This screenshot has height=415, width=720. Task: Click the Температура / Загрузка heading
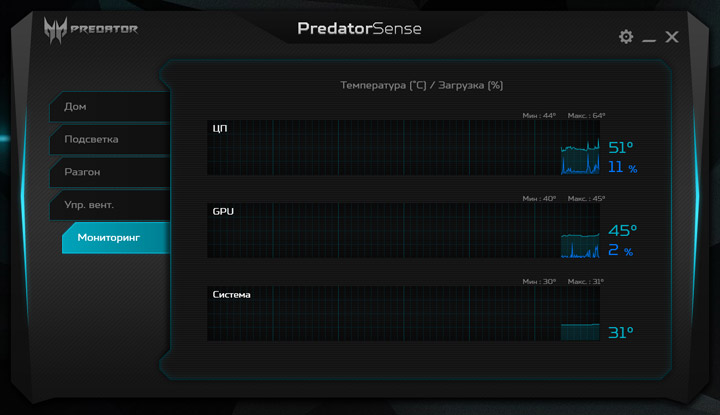coord(421,85)
